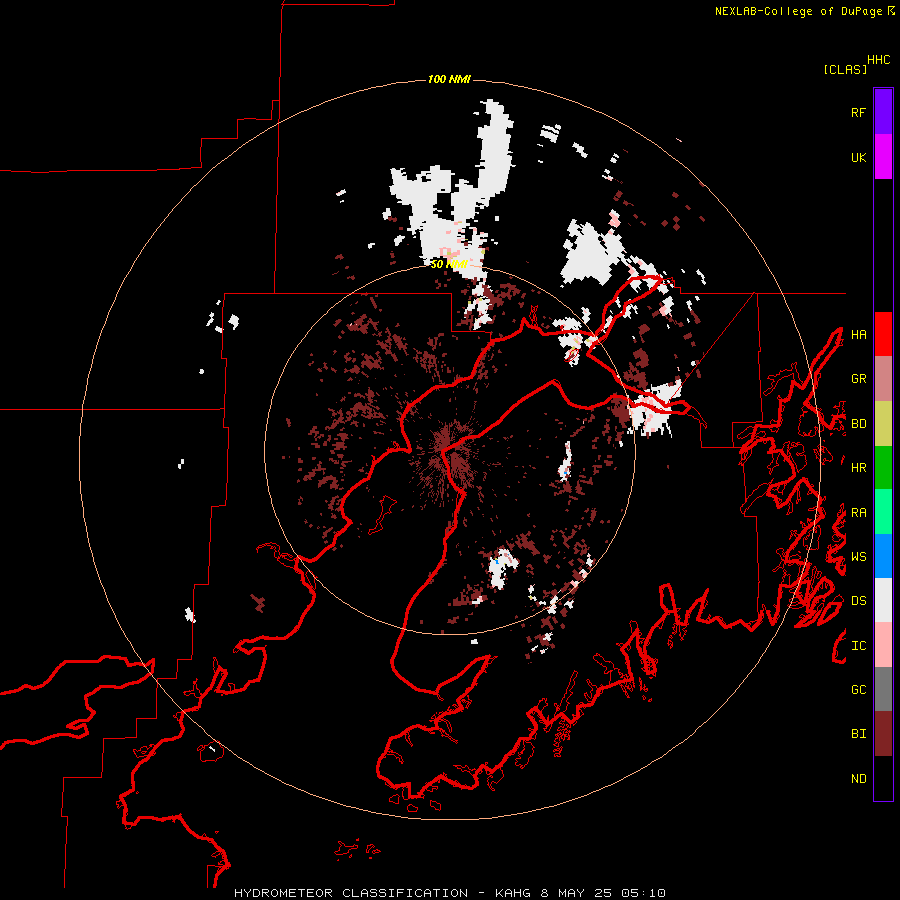Click the RF purple legend swatch
This screenshot has width=900, height=900.
click(883, 112)
